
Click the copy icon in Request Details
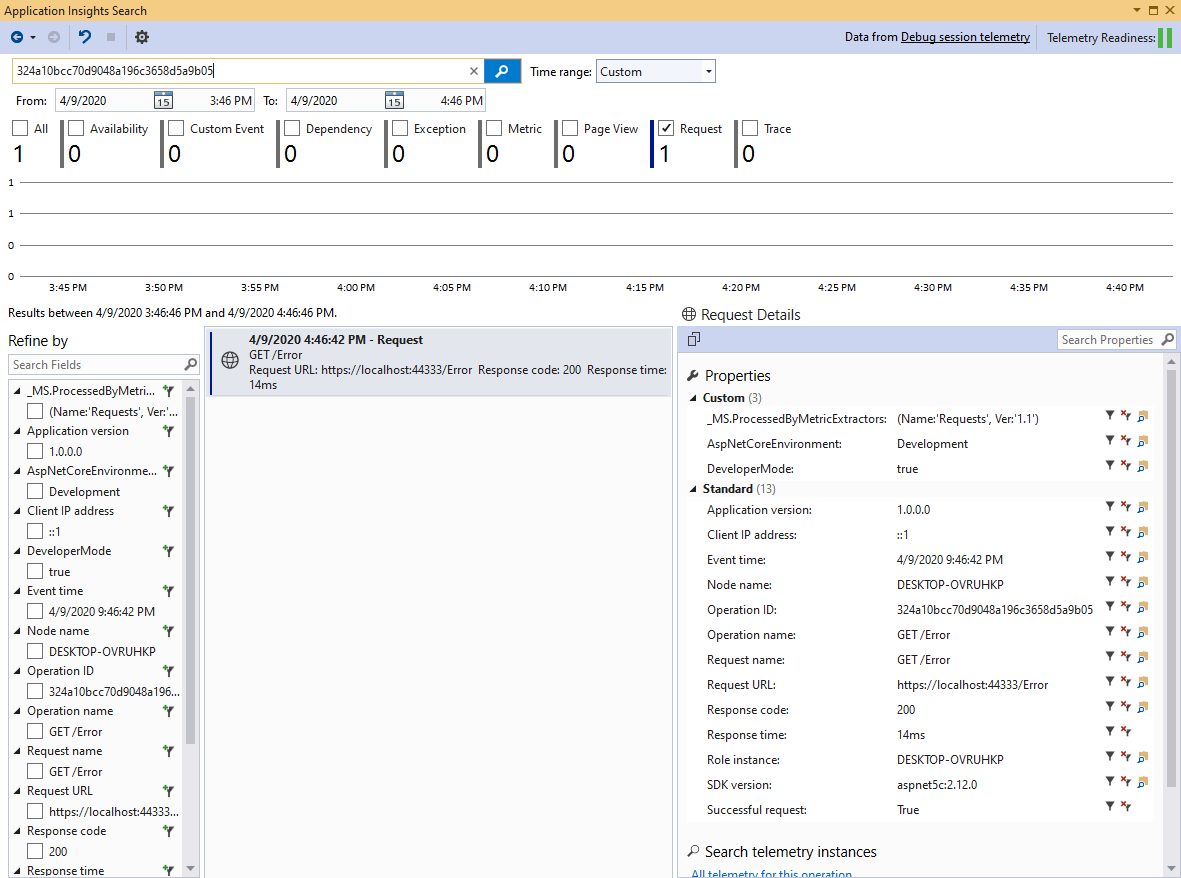[x=694, y=340]
